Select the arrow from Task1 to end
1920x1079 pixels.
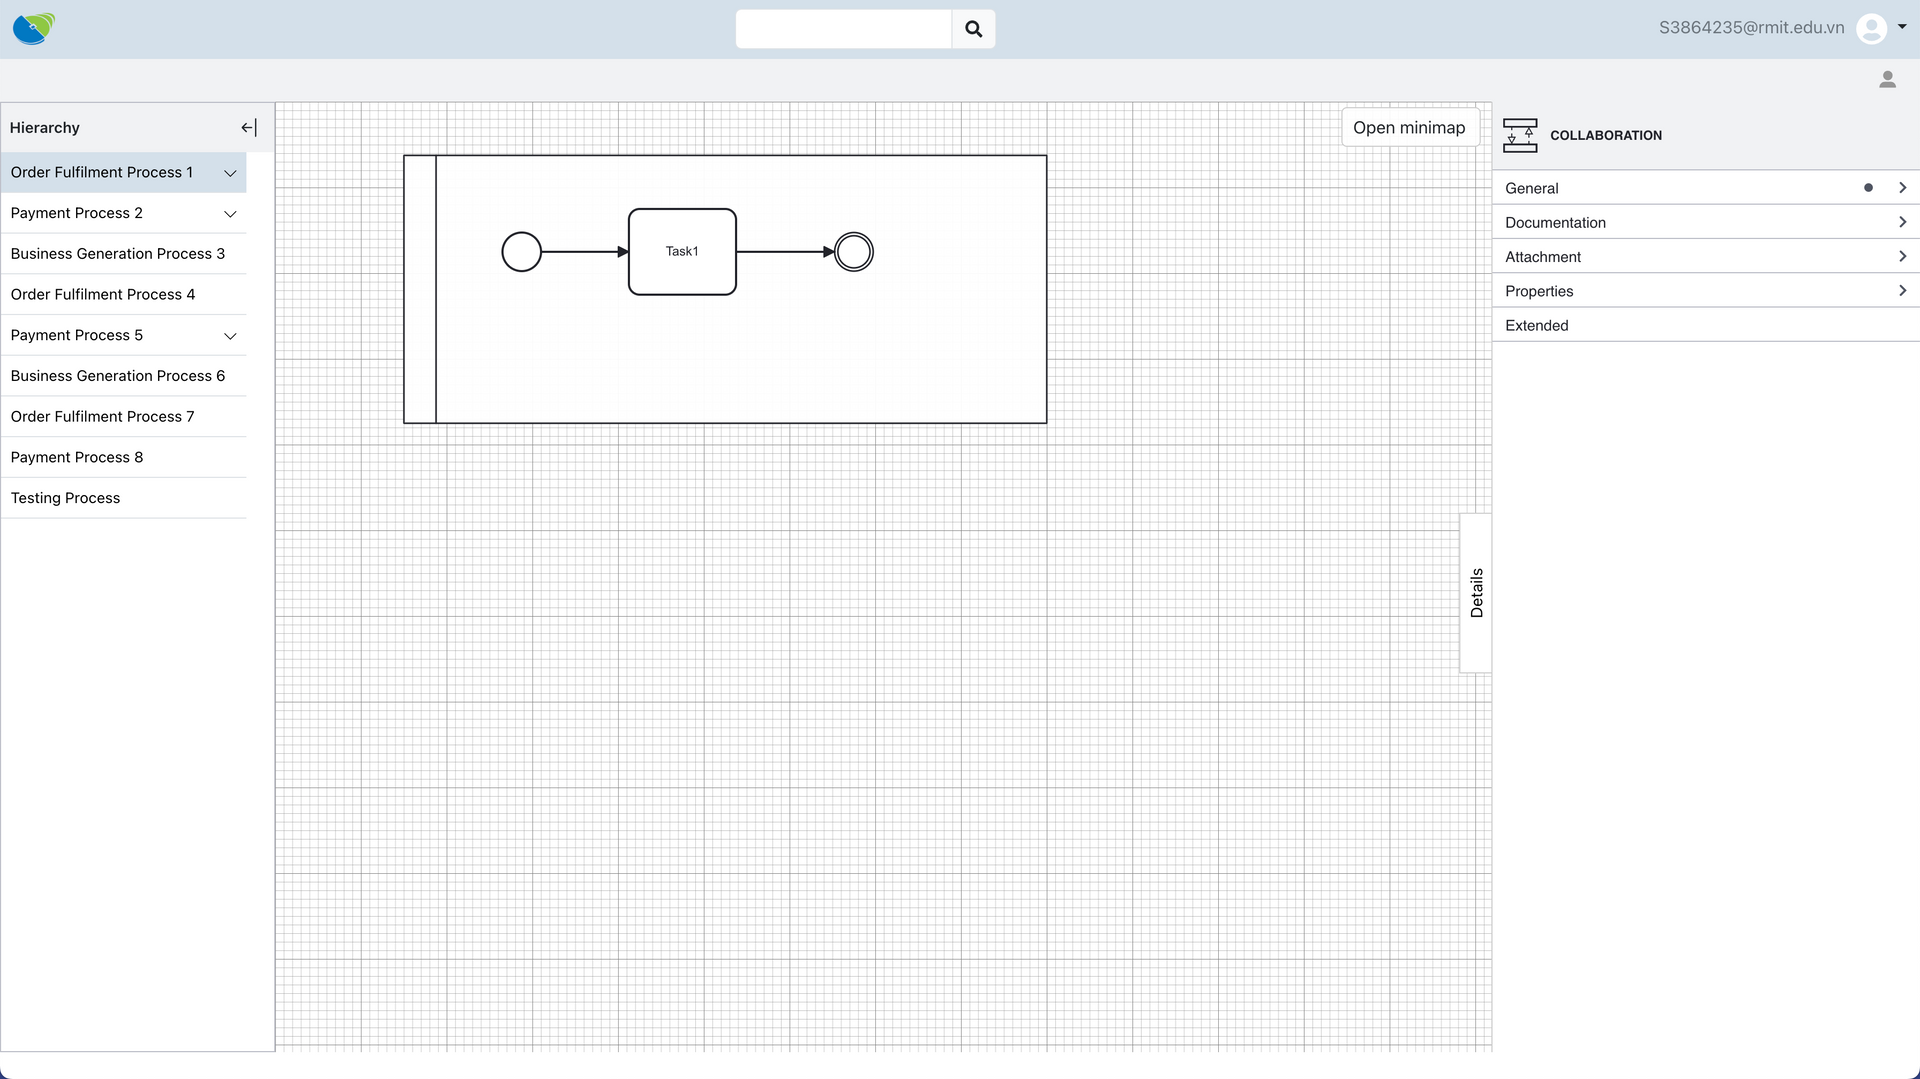[786, 252]
